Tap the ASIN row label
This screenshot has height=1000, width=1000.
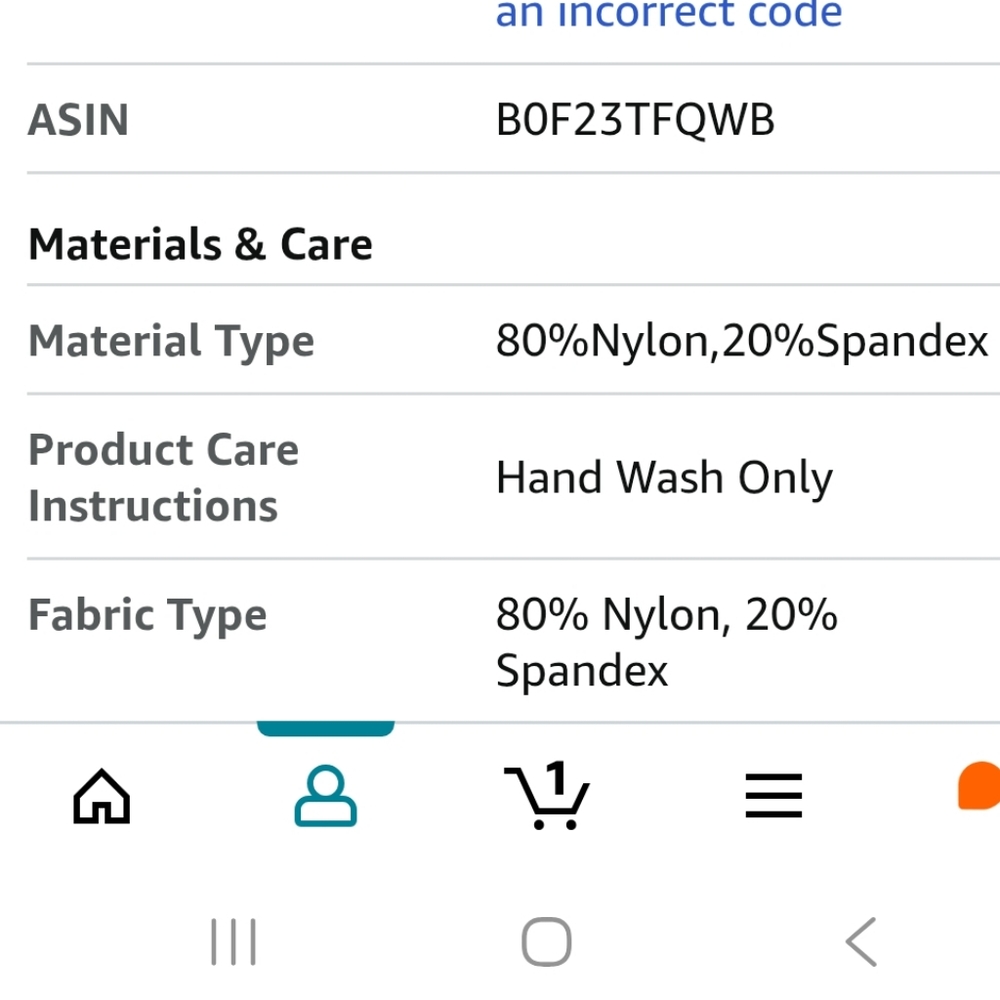coord(78,121)
